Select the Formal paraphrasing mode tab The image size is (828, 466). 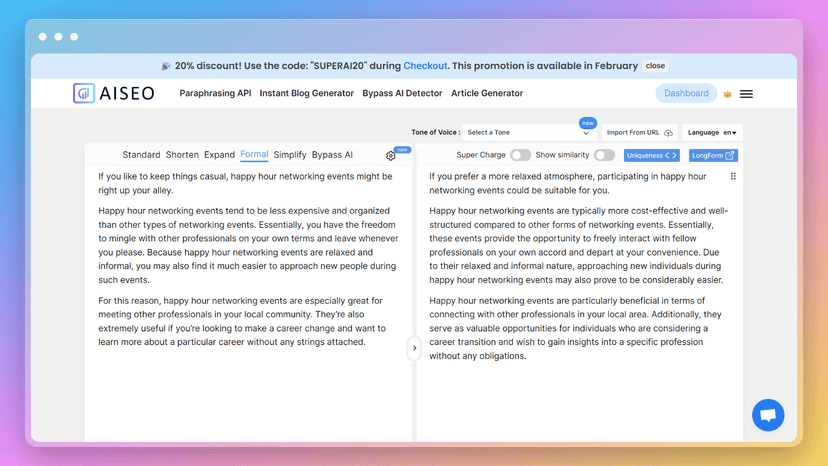[254, 155]
